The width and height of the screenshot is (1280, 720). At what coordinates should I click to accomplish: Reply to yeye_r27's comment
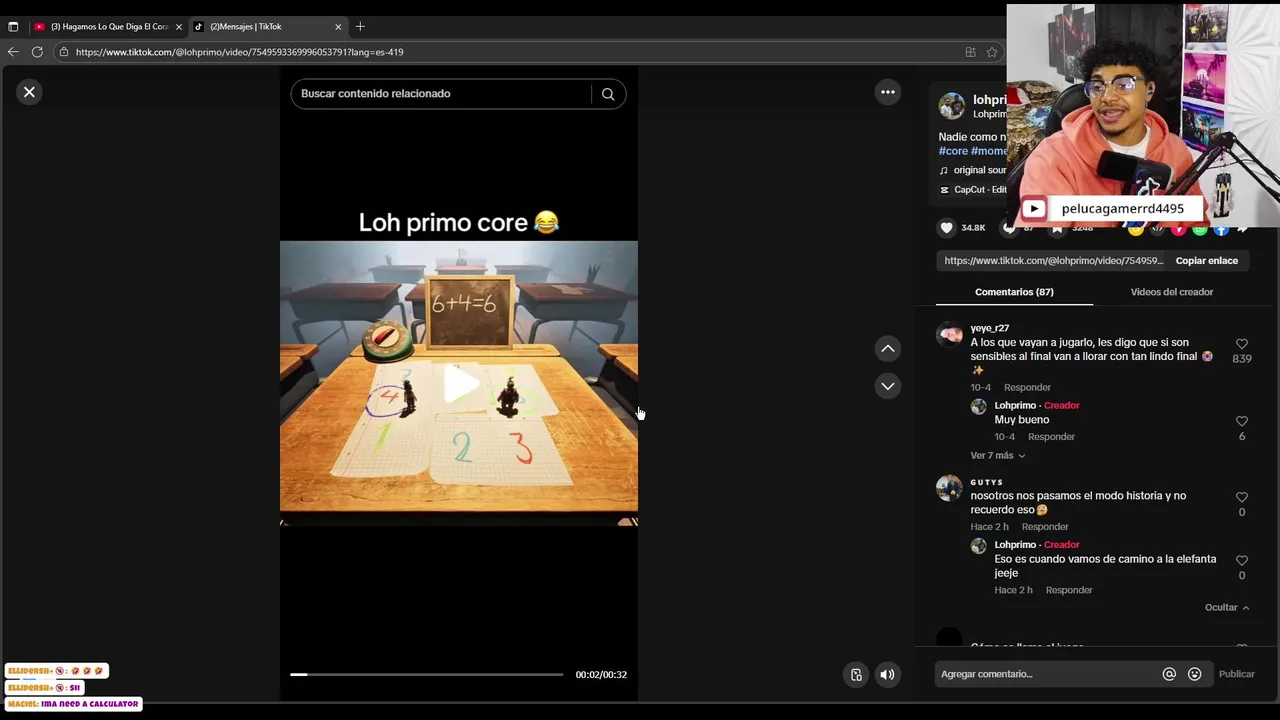click(1027, 388)
